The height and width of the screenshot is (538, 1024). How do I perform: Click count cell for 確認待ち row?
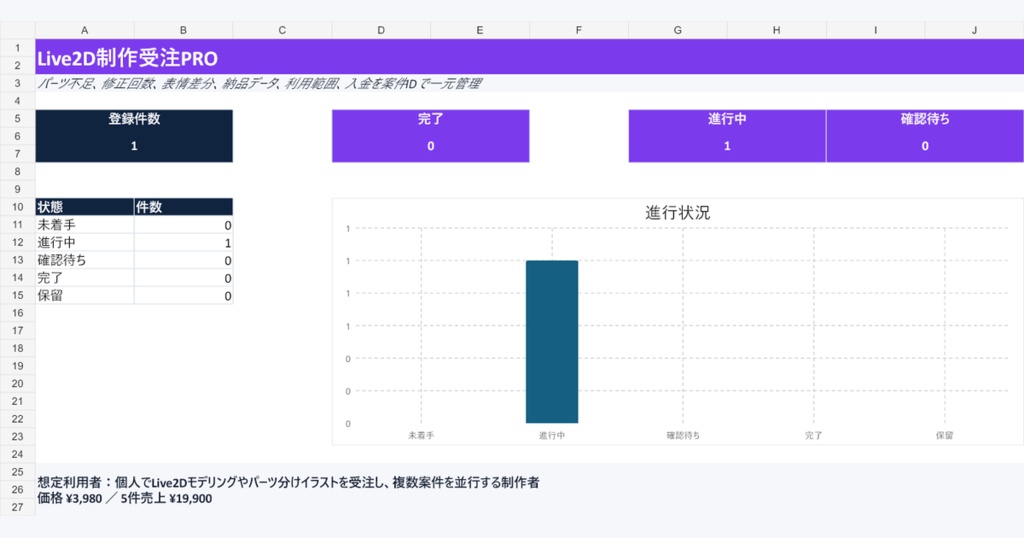[184, 260]
